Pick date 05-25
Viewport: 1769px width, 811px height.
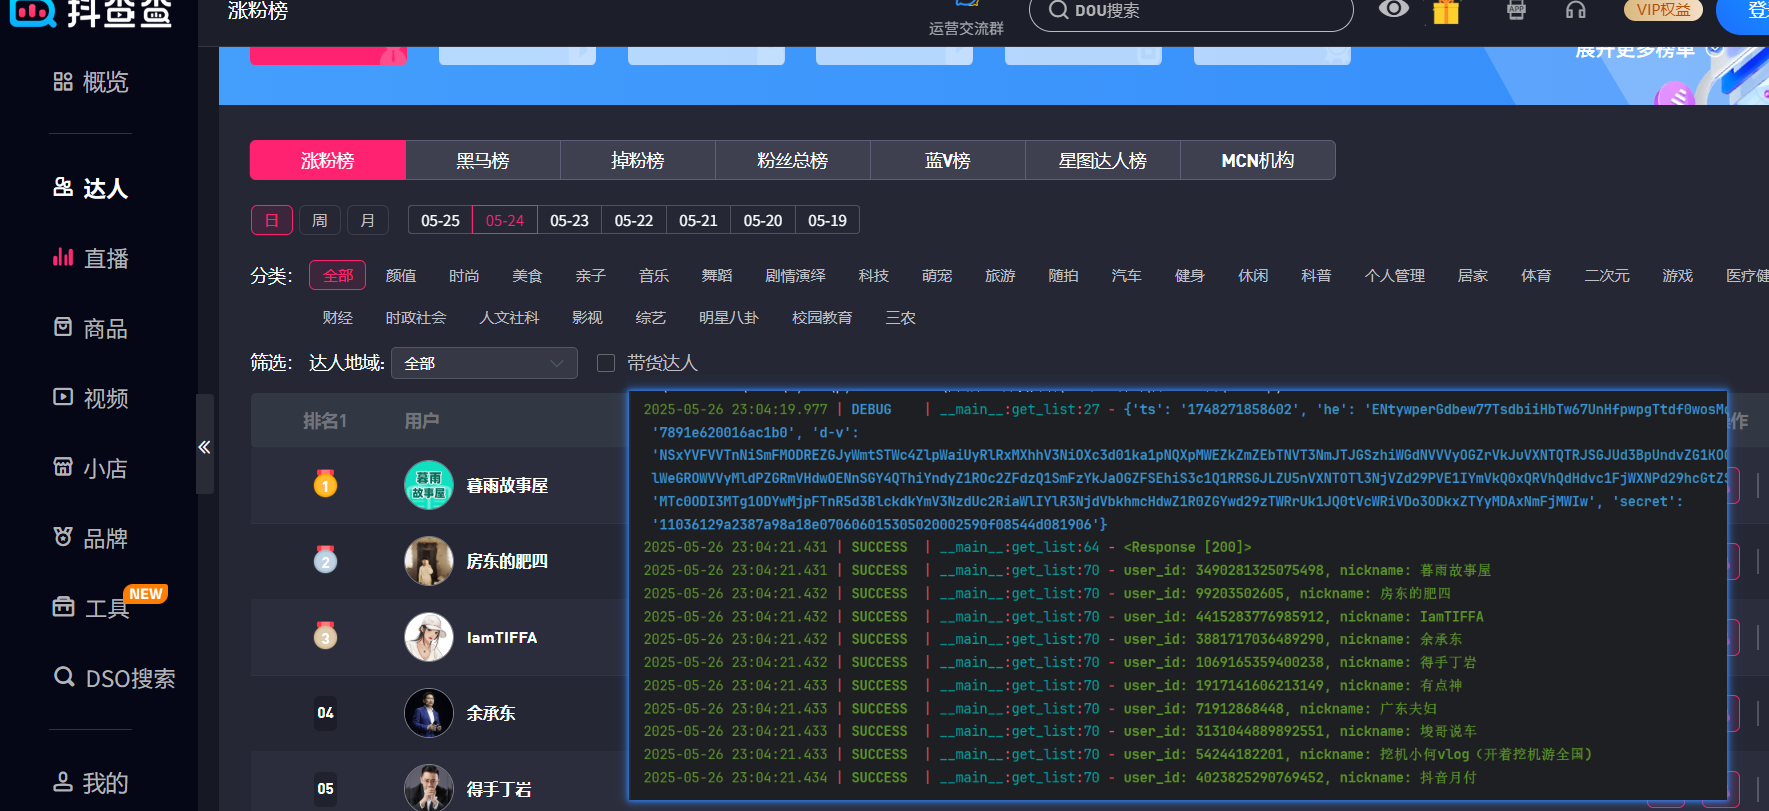tap(440, 220)
